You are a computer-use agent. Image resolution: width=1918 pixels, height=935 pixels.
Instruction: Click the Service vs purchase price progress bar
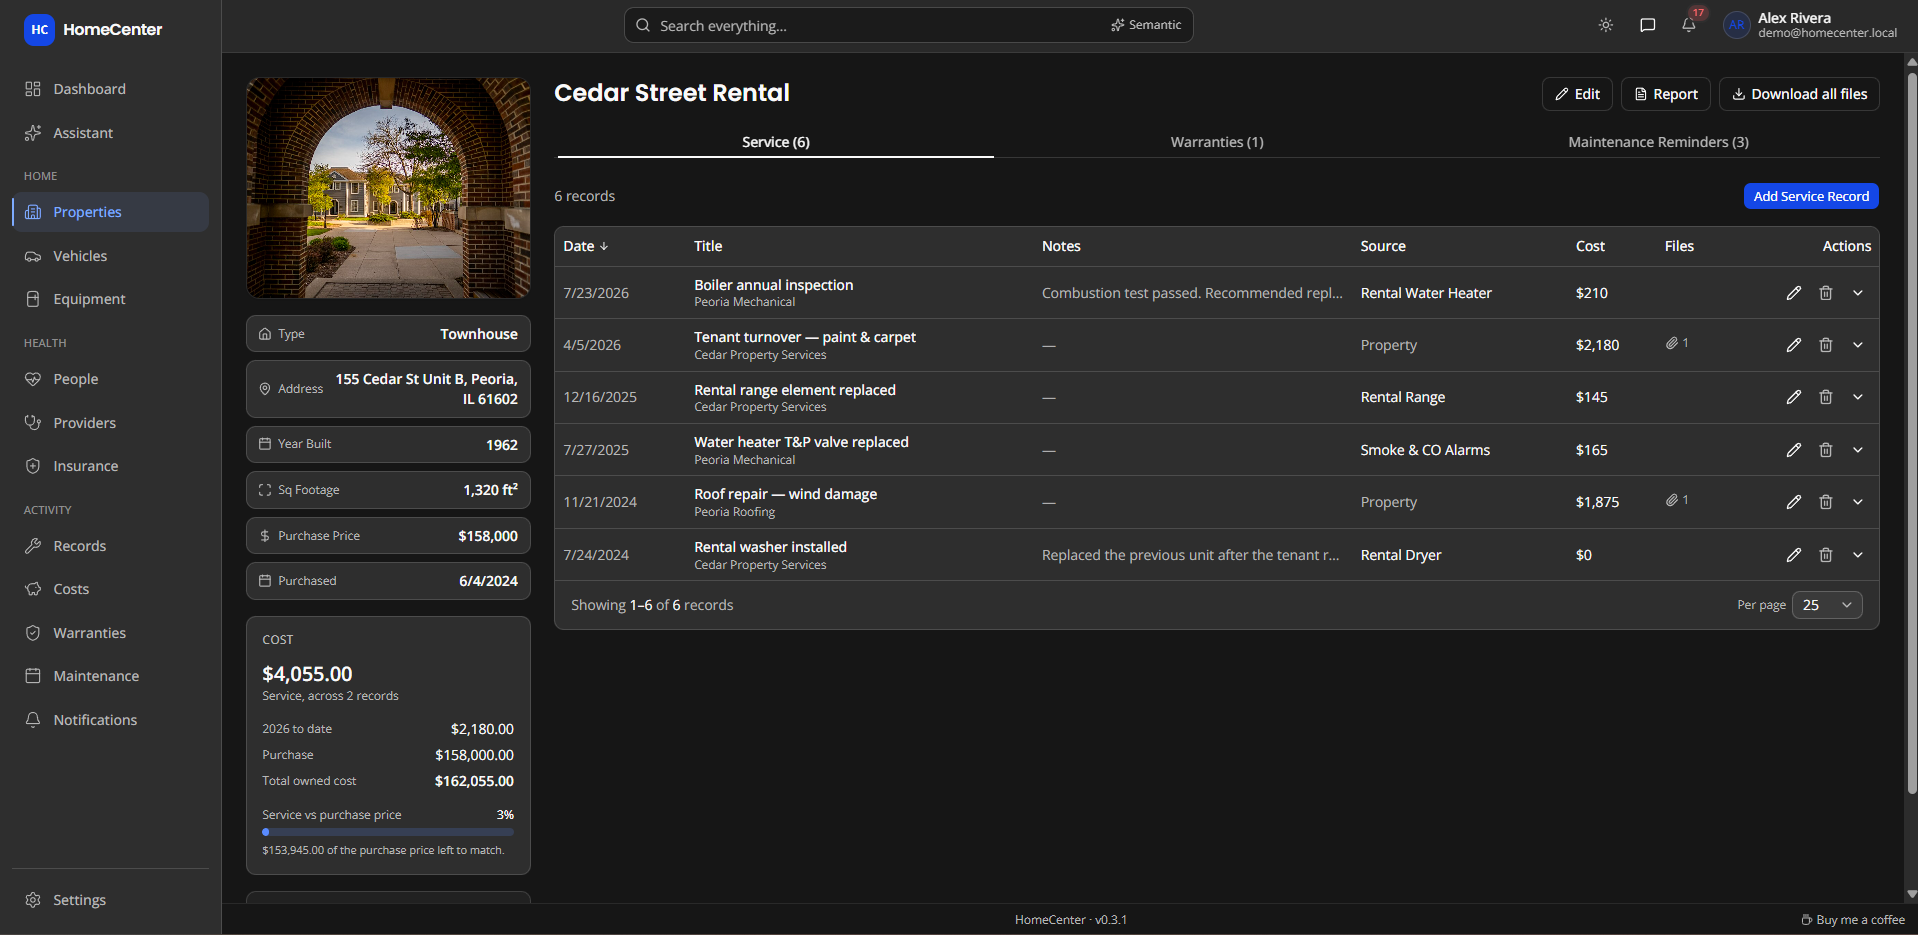point(388,832)
